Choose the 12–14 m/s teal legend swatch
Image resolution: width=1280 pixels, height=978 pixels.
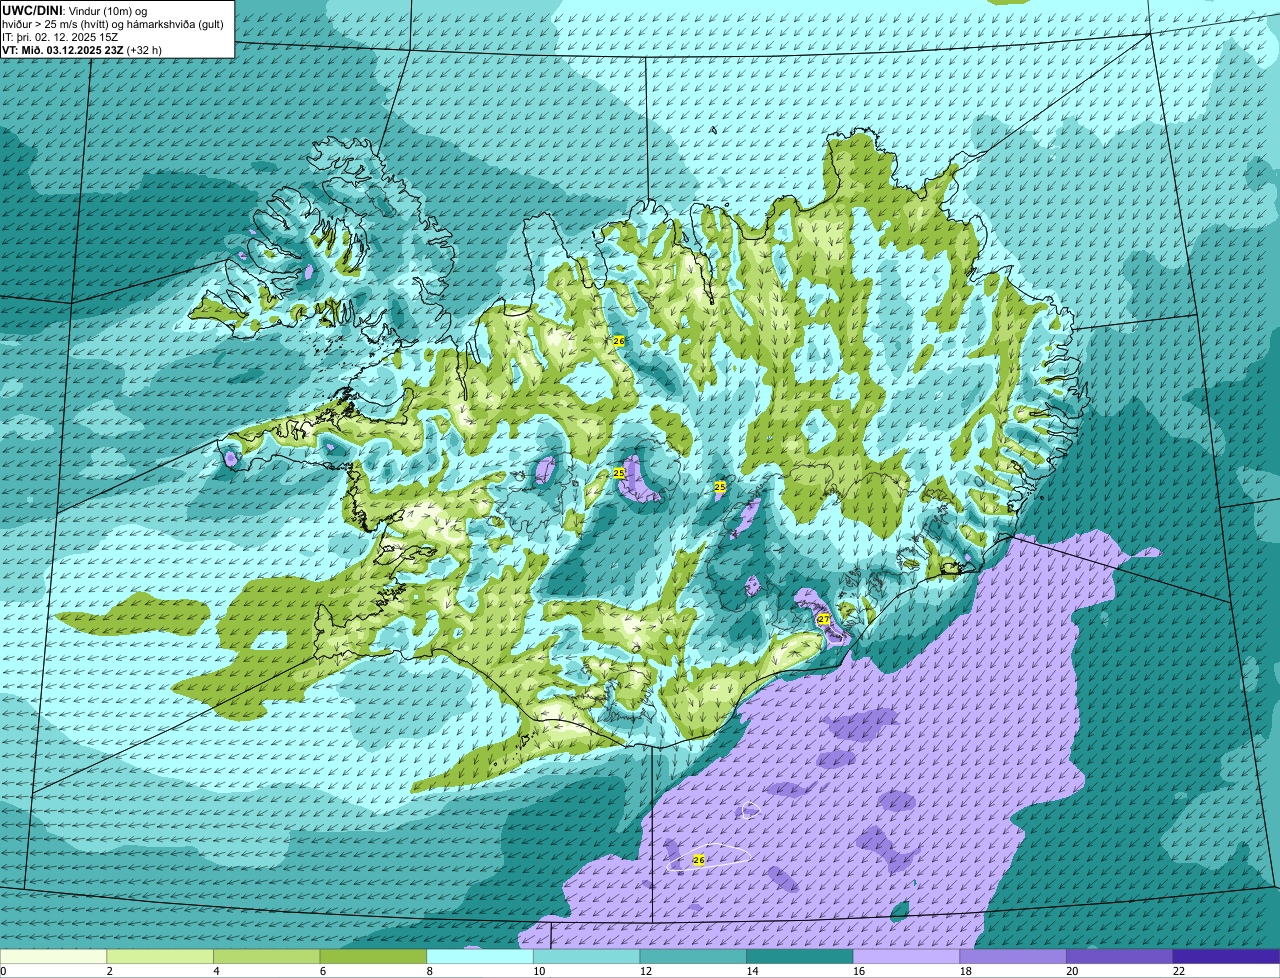[693, 957]
